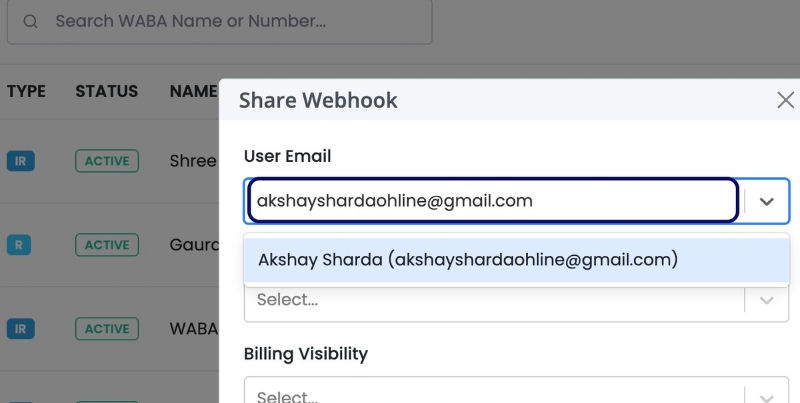Close the Share Webhook dialog
800x403 pixels.
(785, 100)
